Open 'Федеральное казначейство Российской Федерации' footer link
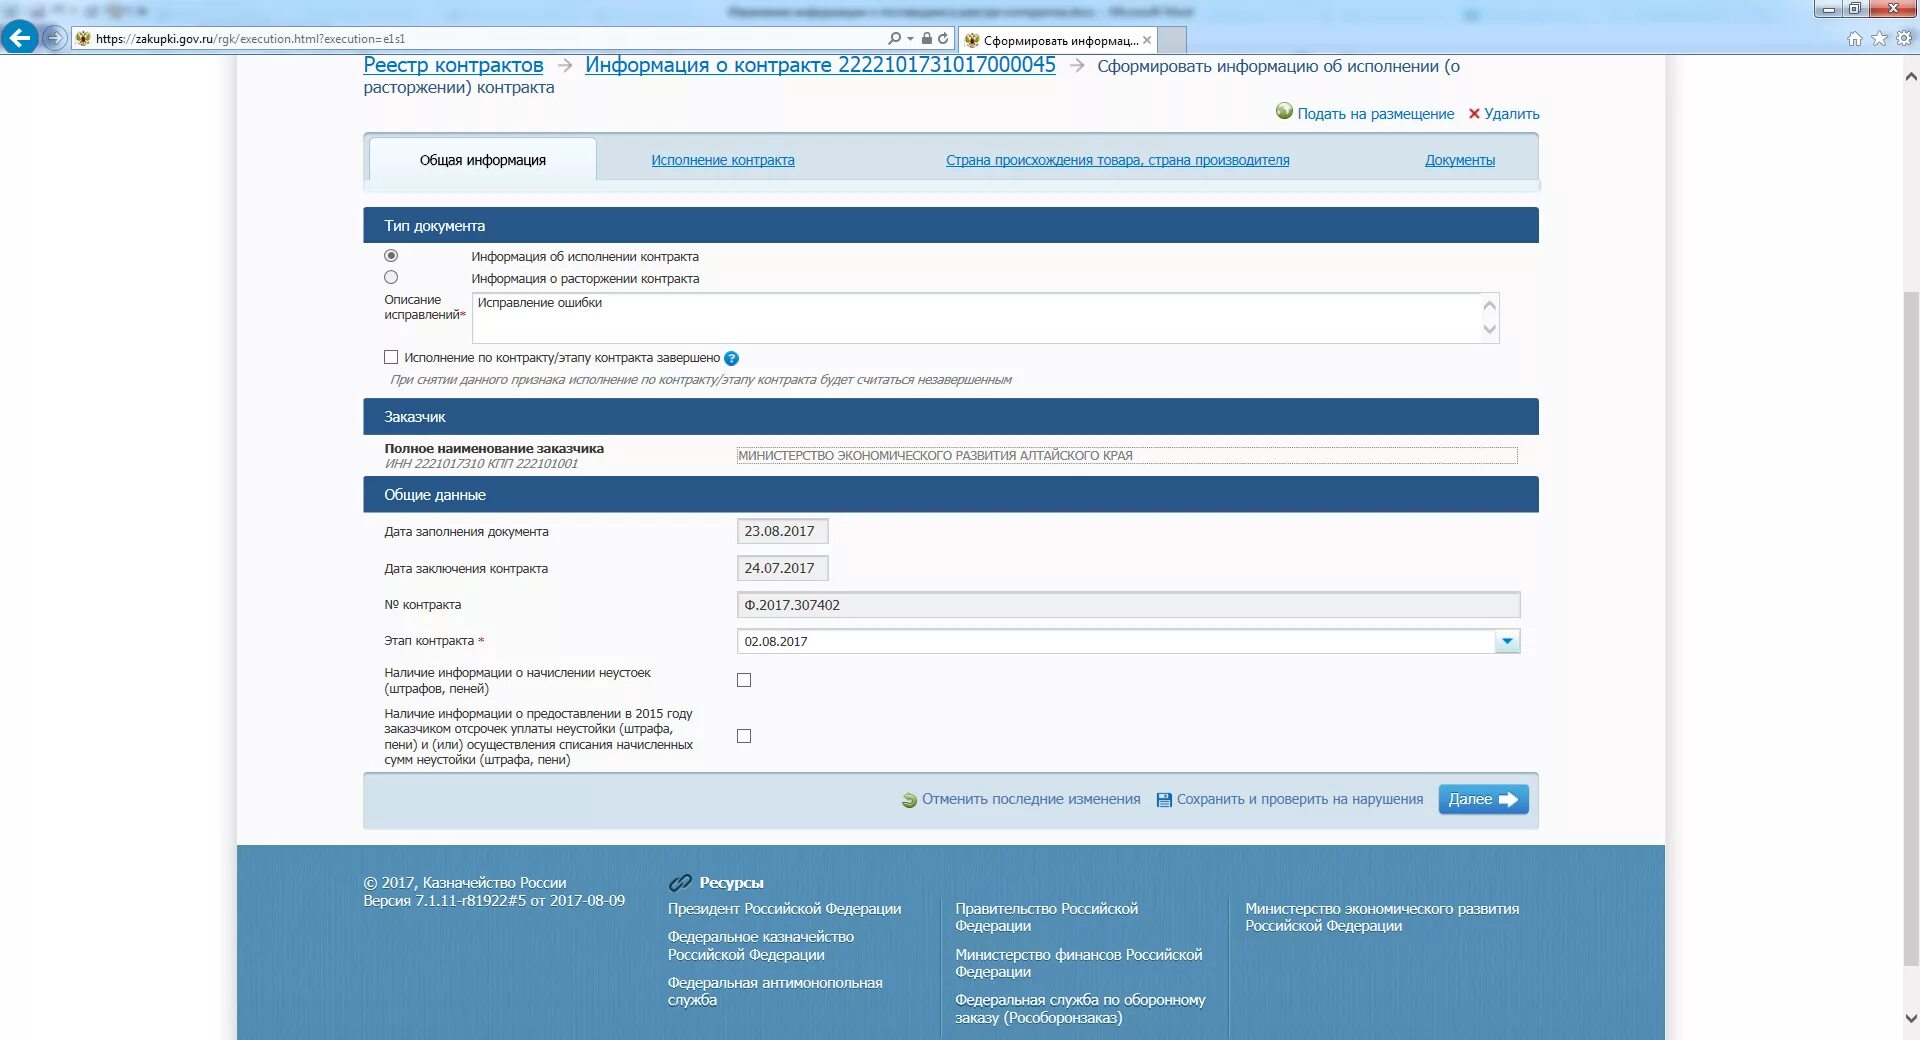1920x1040 pixels. [x=761, y=946]
